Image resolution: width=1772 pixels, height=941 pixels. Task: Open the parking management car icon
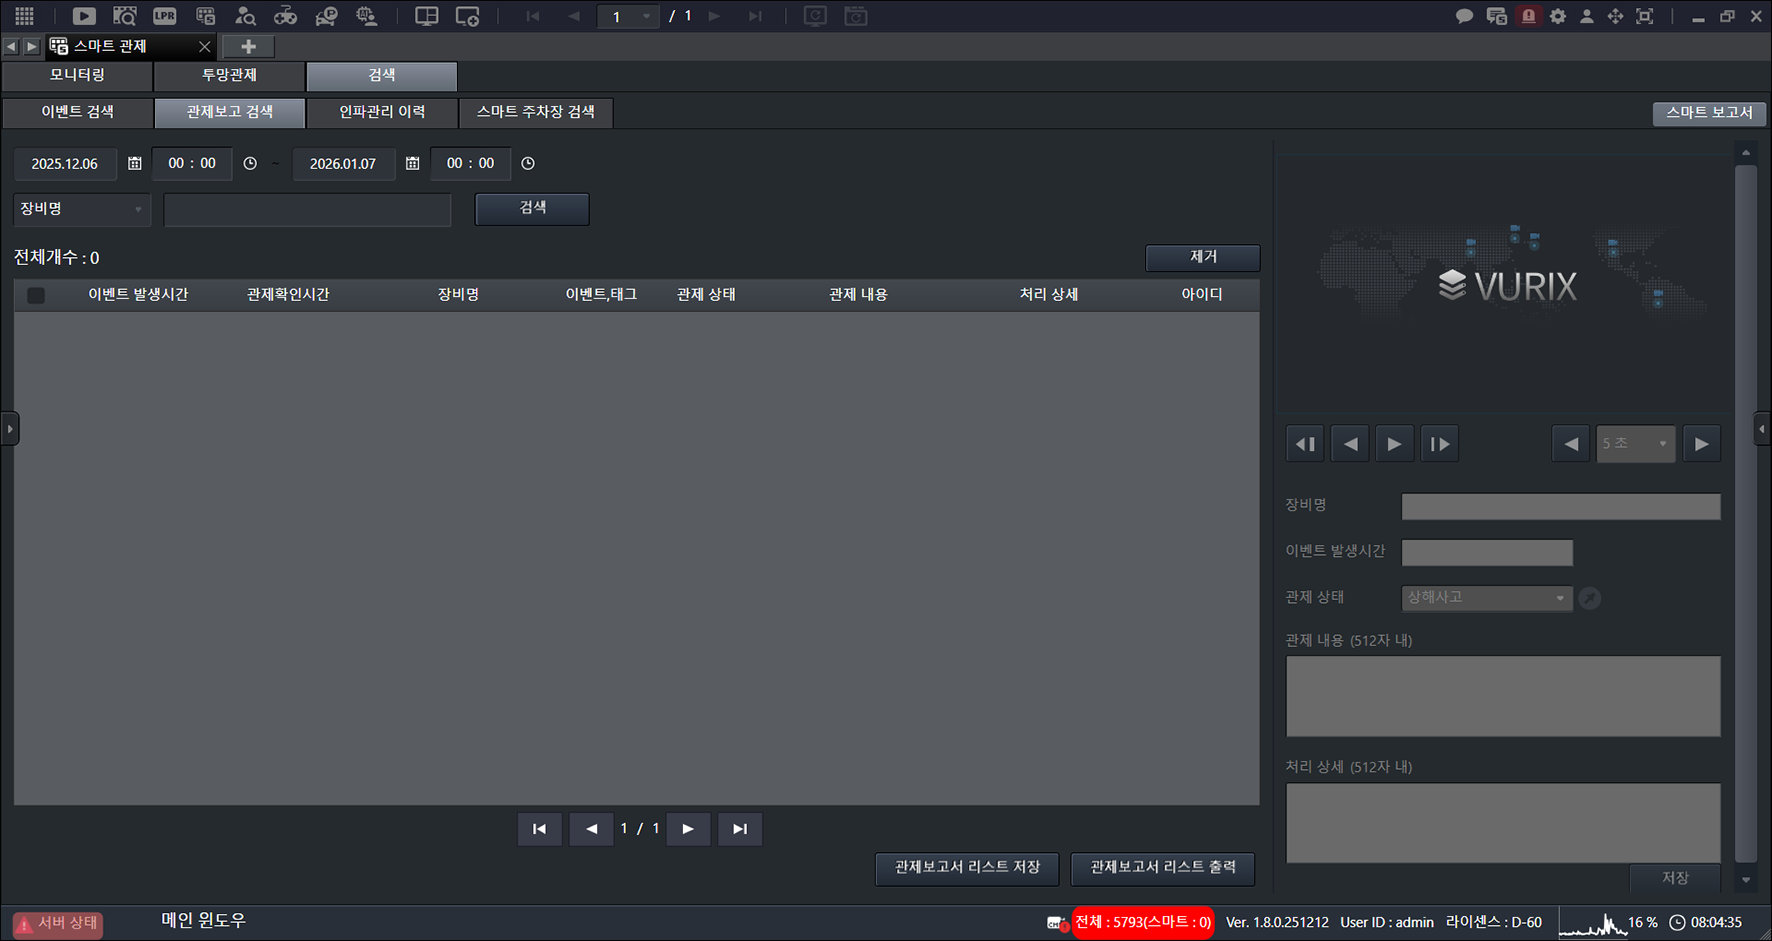[x=326, y=16]
